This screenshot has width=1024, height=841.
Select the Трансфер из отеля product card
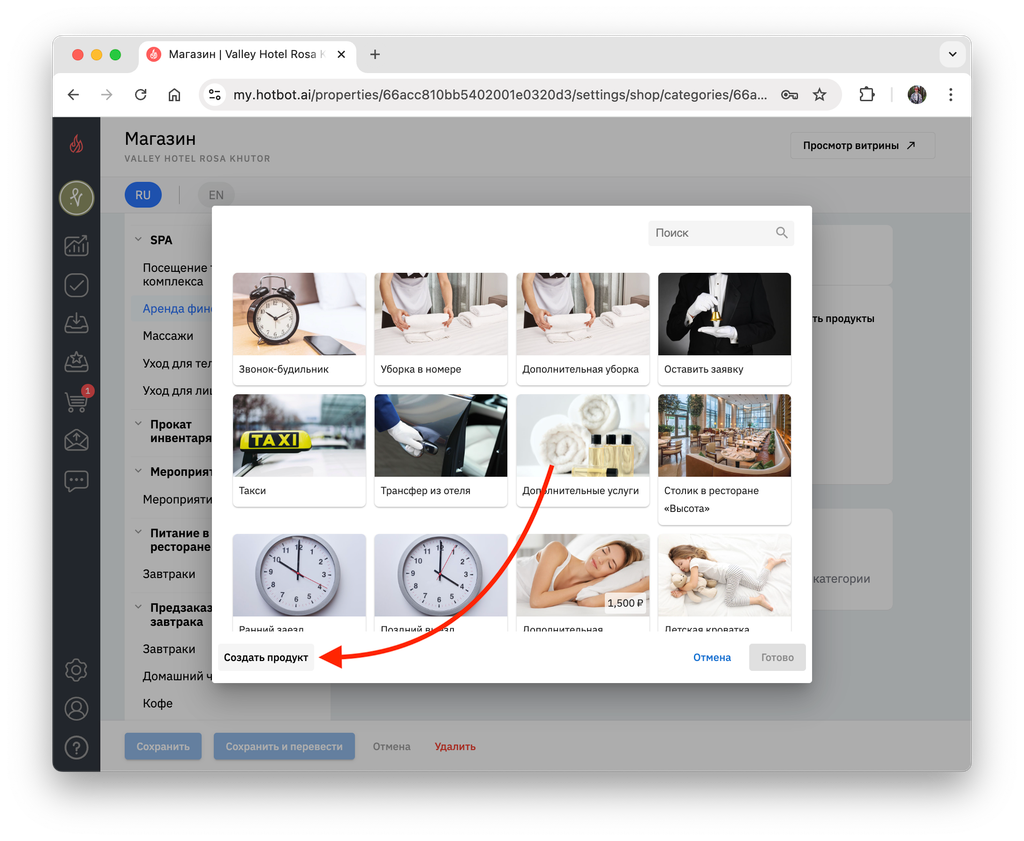[441, 450]
